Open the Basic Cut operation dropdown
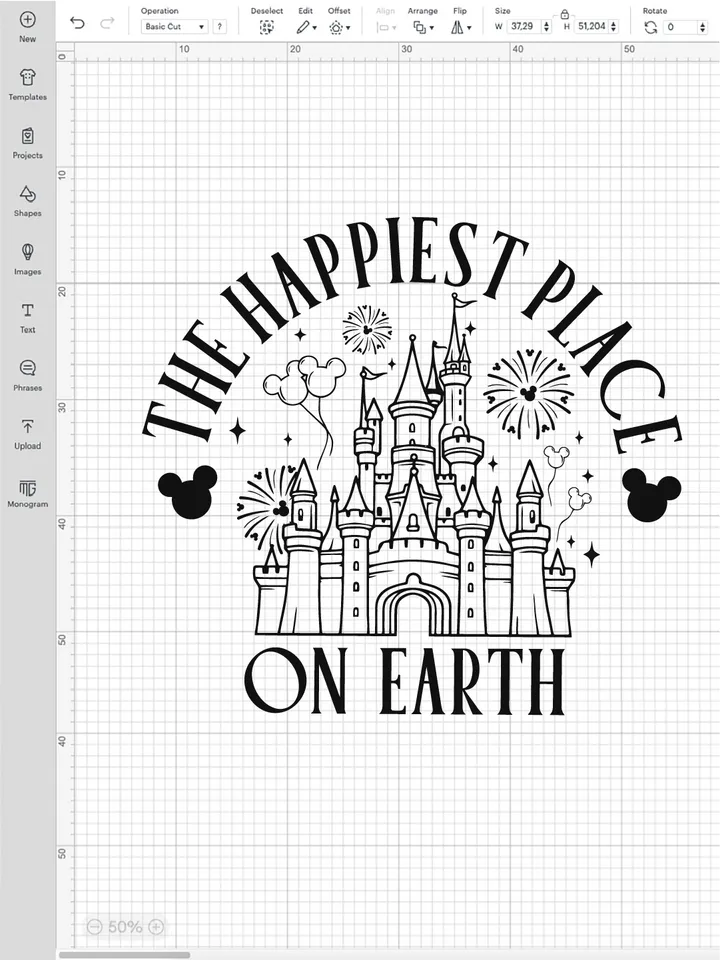Image resolution: width=720 pixels, height=960 pixels. pyautogui.click(x=174, y=26)
